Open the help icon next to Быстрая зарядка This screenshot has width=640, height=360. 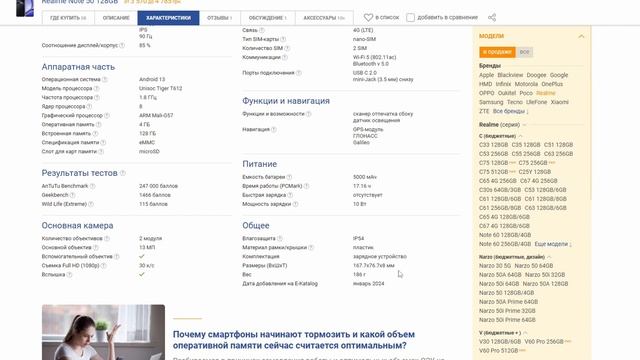point(290,195)
